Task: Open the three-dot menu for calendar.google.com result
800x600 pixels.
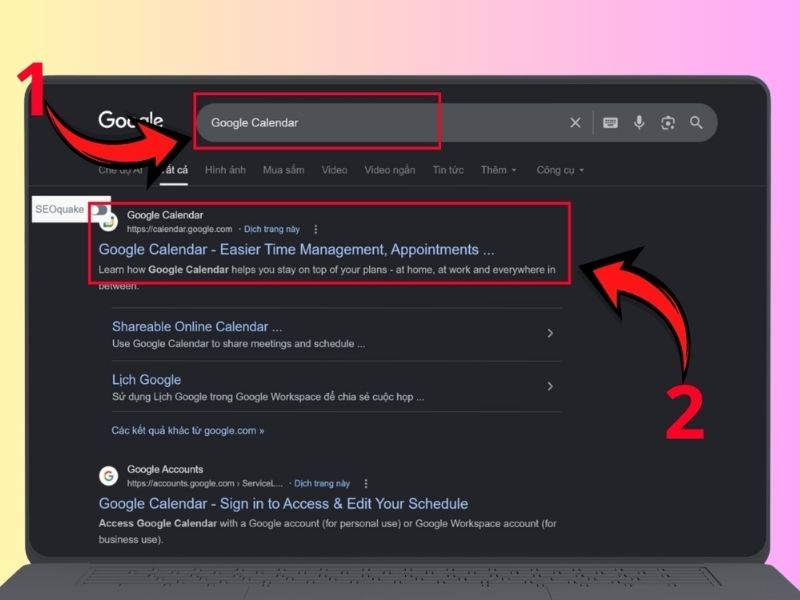Action: coord(316,230)
